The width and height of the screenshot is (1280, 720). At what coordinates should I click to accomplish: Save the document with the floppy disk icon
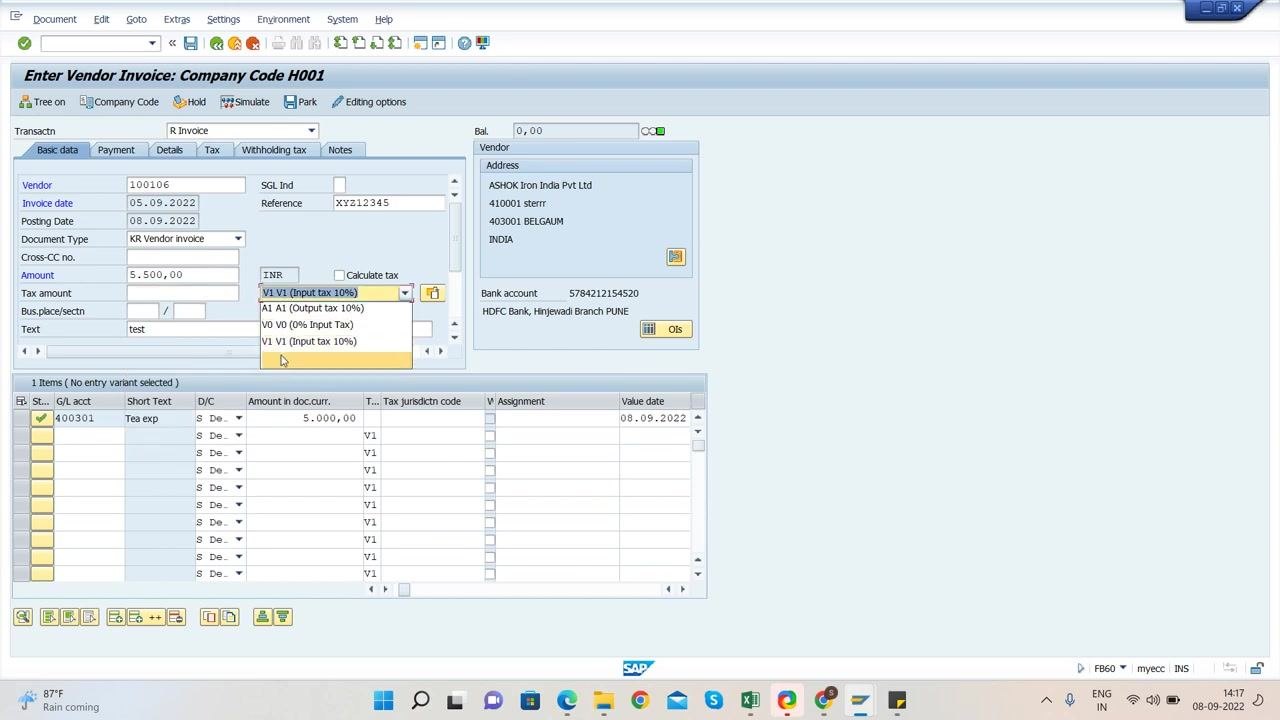[190, 43]
